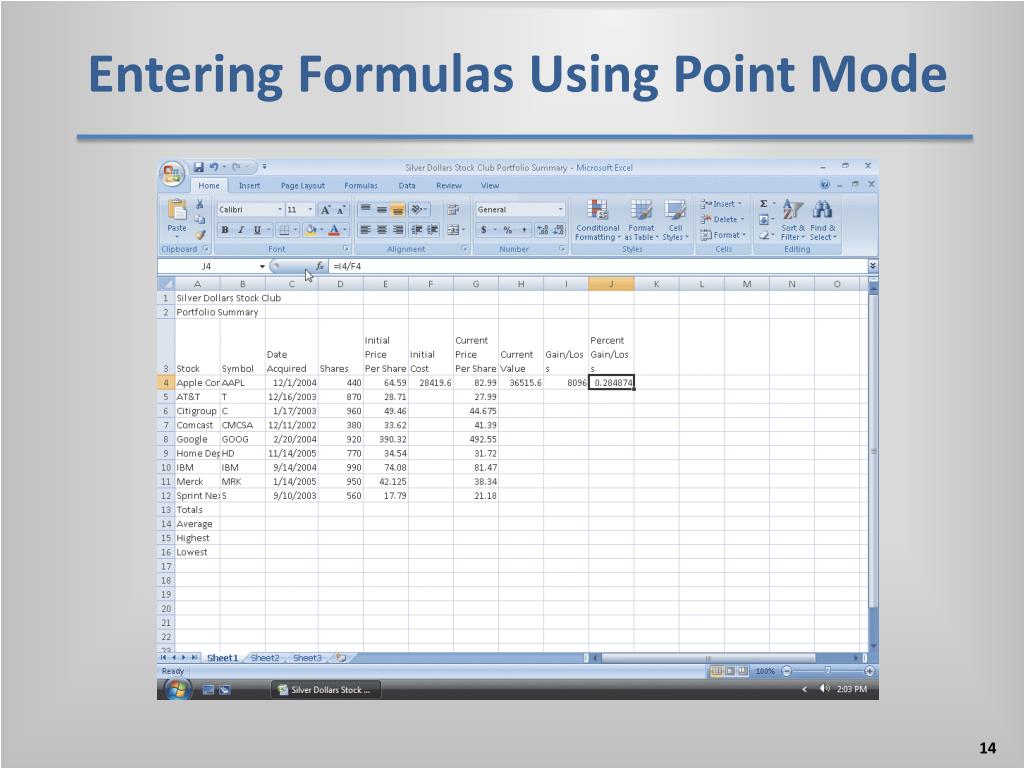The image size is (1024, 768).
Task: Open the General number format dropdown
Action: (560, 210)
